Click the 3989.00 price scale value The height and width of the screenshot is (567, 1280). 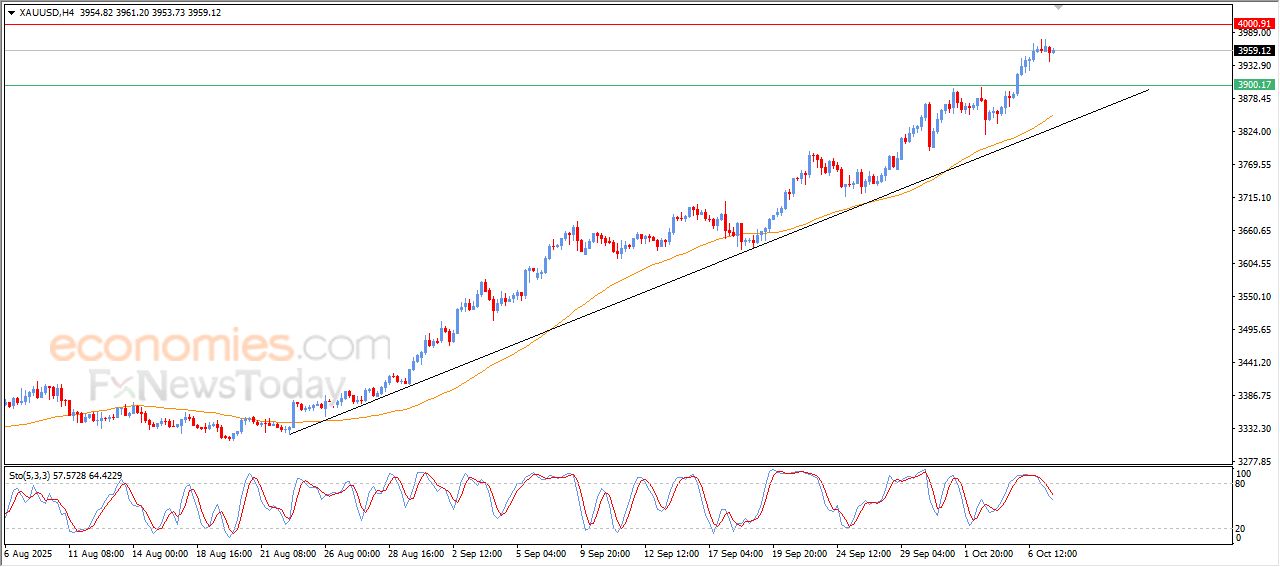coord(1253,33)
